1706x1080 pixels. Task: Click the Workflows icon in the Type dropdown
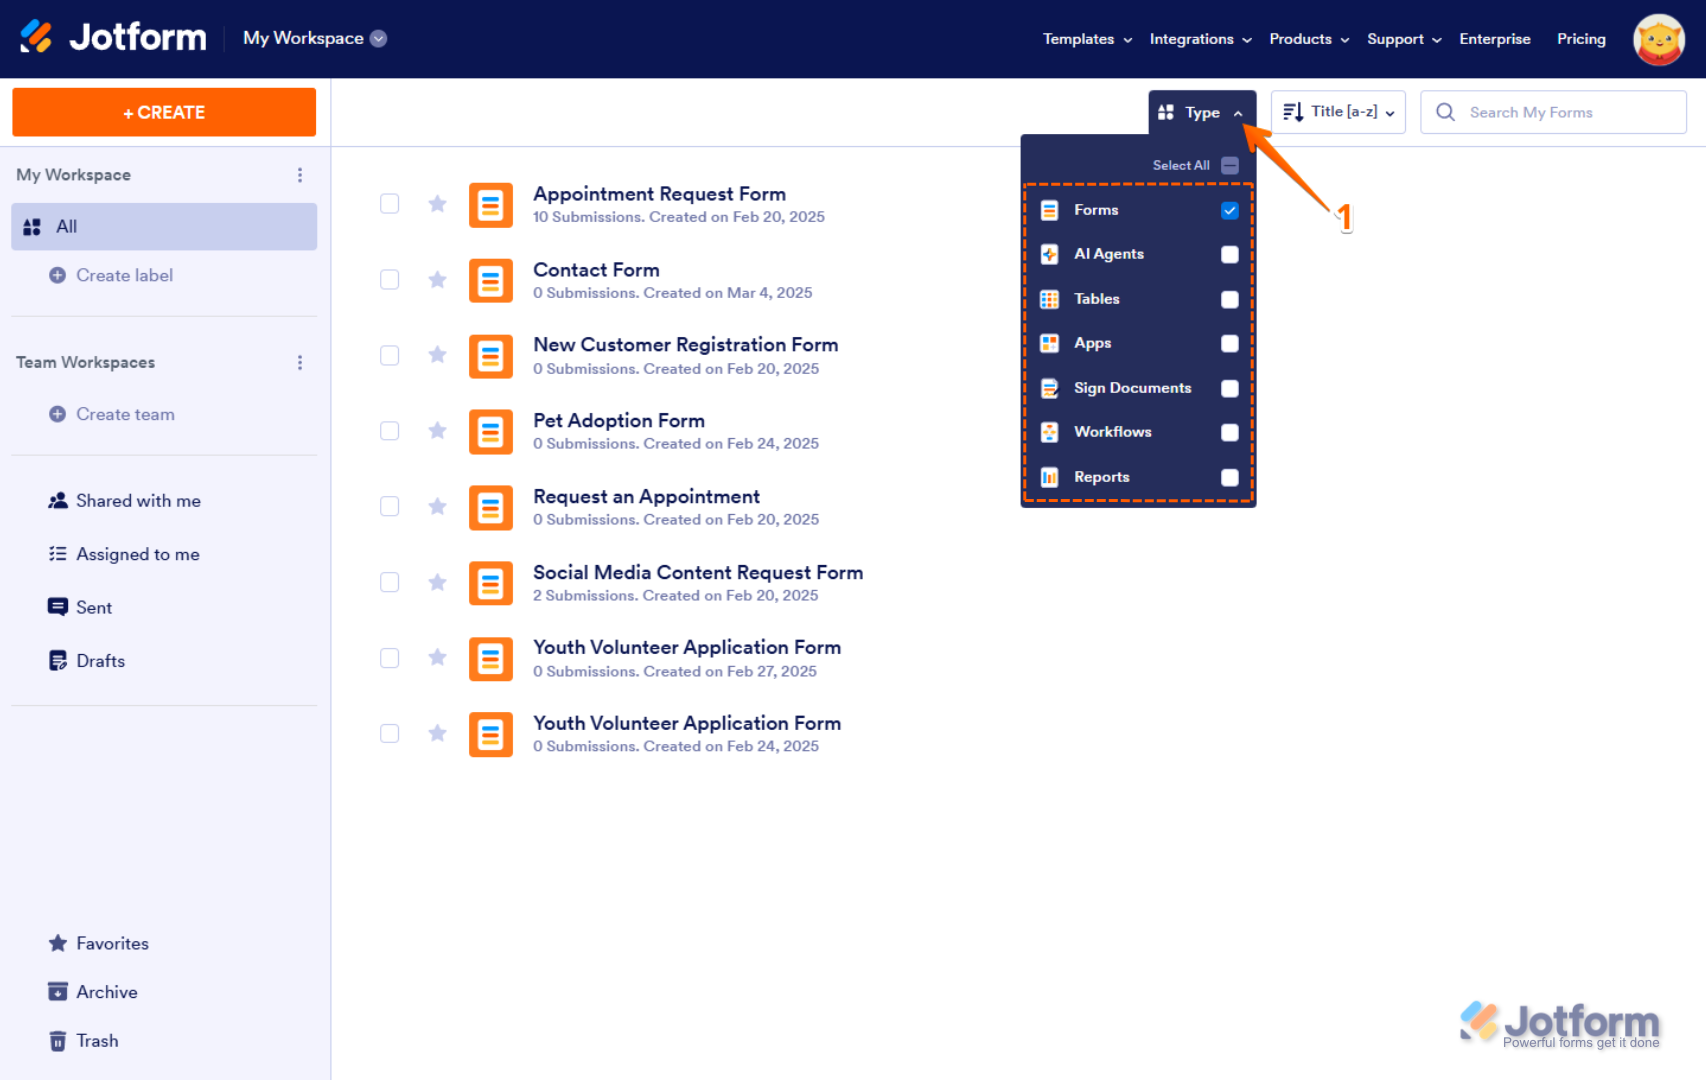(x=1049, y=432)
